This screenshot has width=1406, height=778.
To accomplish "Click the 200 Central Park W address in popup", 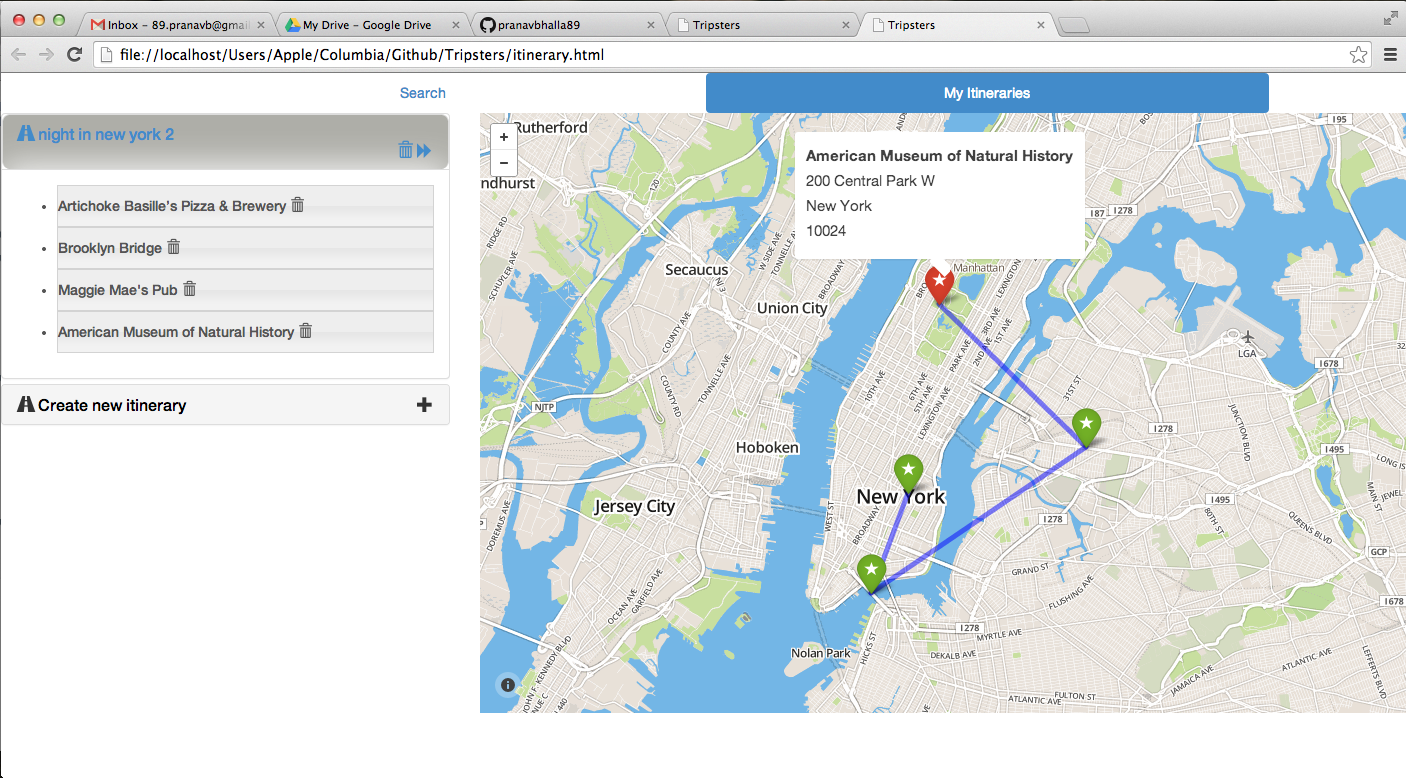I will (870, 181).
